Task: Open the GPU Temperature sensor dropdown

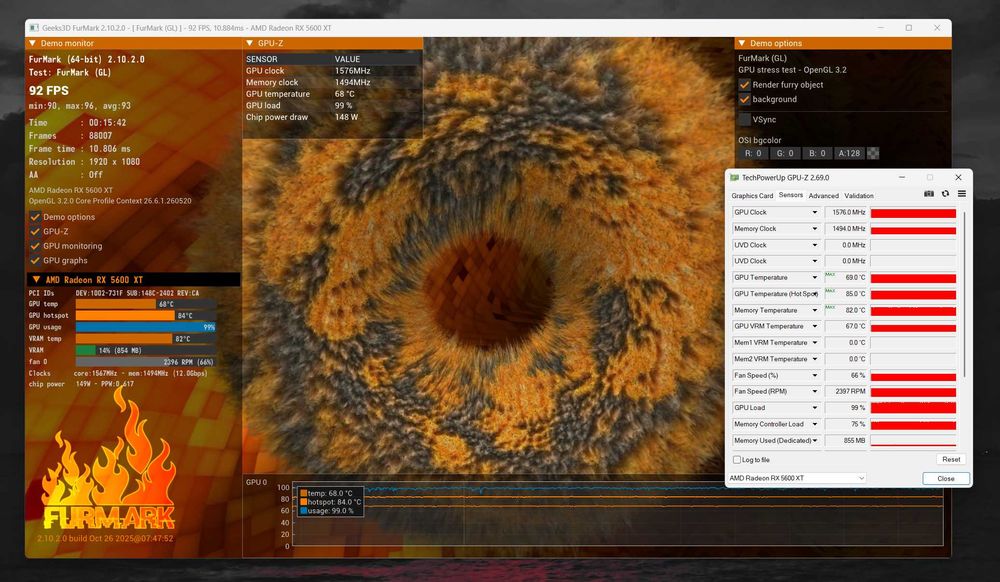Action: click(x=814, y=278)
